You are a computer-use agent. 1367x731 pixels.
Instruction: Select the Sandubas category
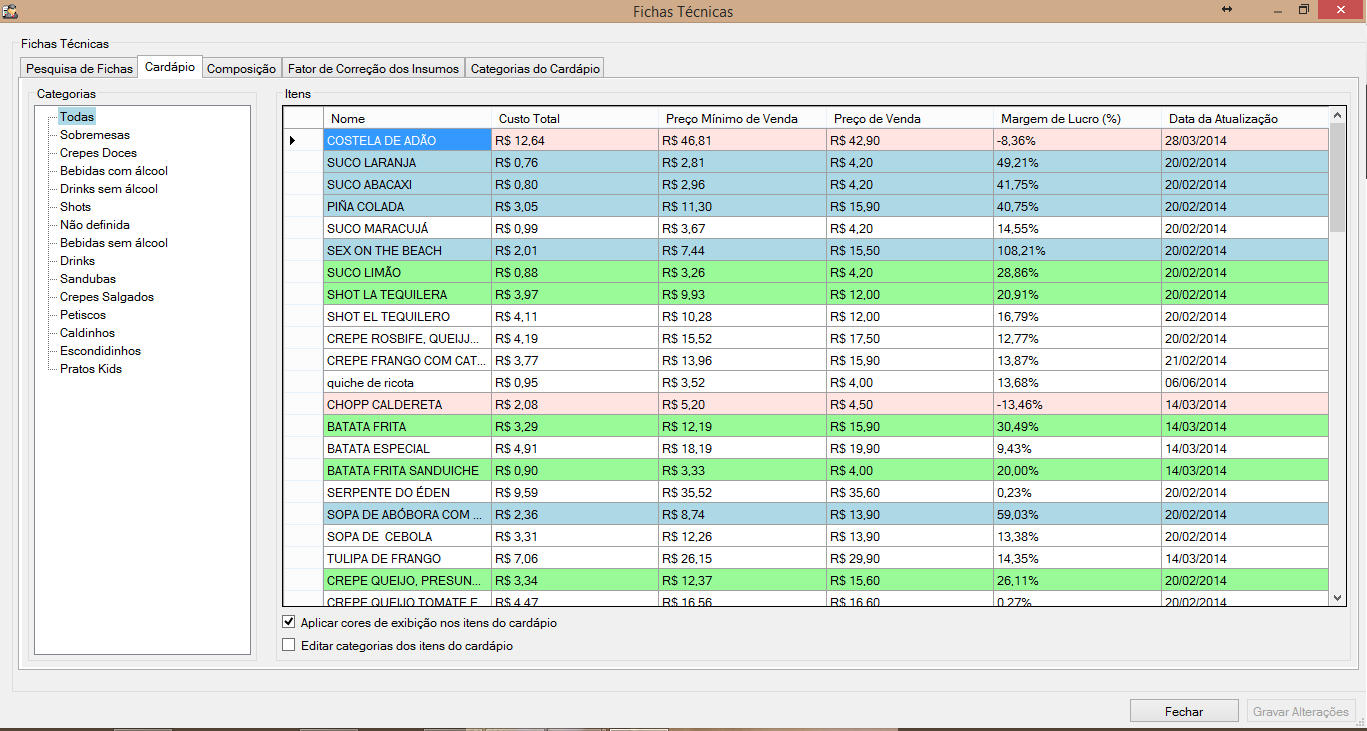[x=88, y=279]
